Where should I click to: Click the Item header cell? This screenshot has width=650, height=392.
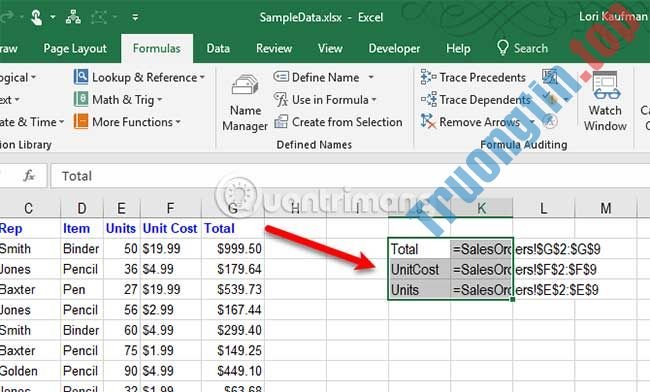click(82, 228)
